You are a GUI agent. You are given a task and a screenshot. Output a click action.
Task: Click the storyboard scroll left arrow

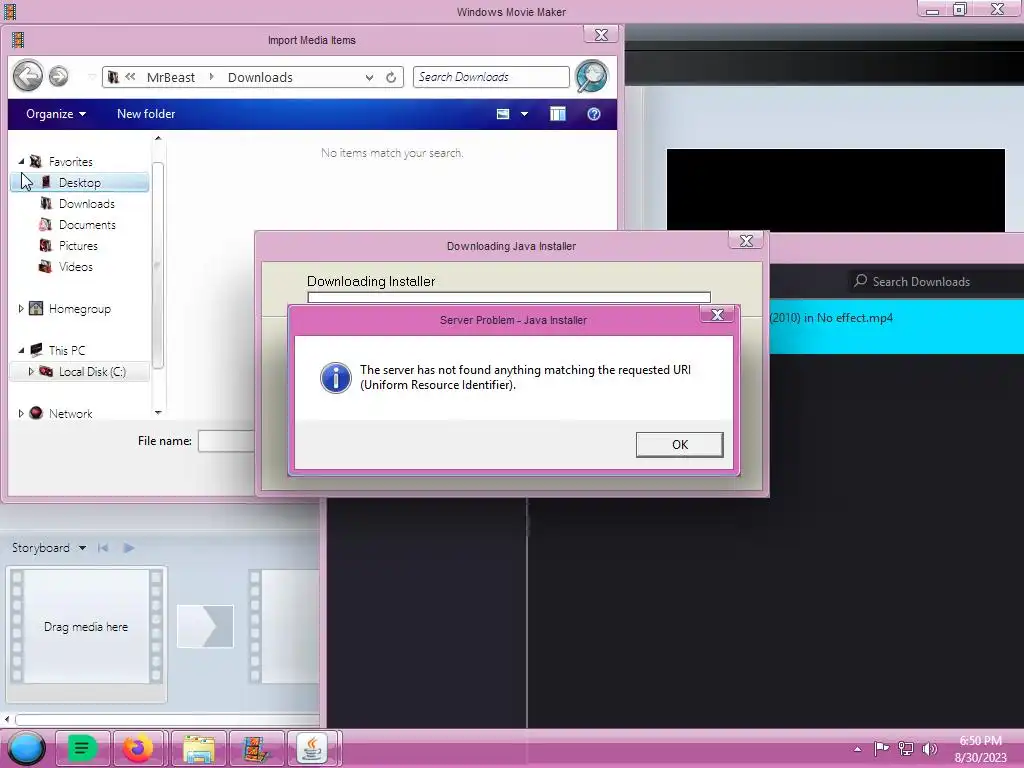click(x=7, y=719)
